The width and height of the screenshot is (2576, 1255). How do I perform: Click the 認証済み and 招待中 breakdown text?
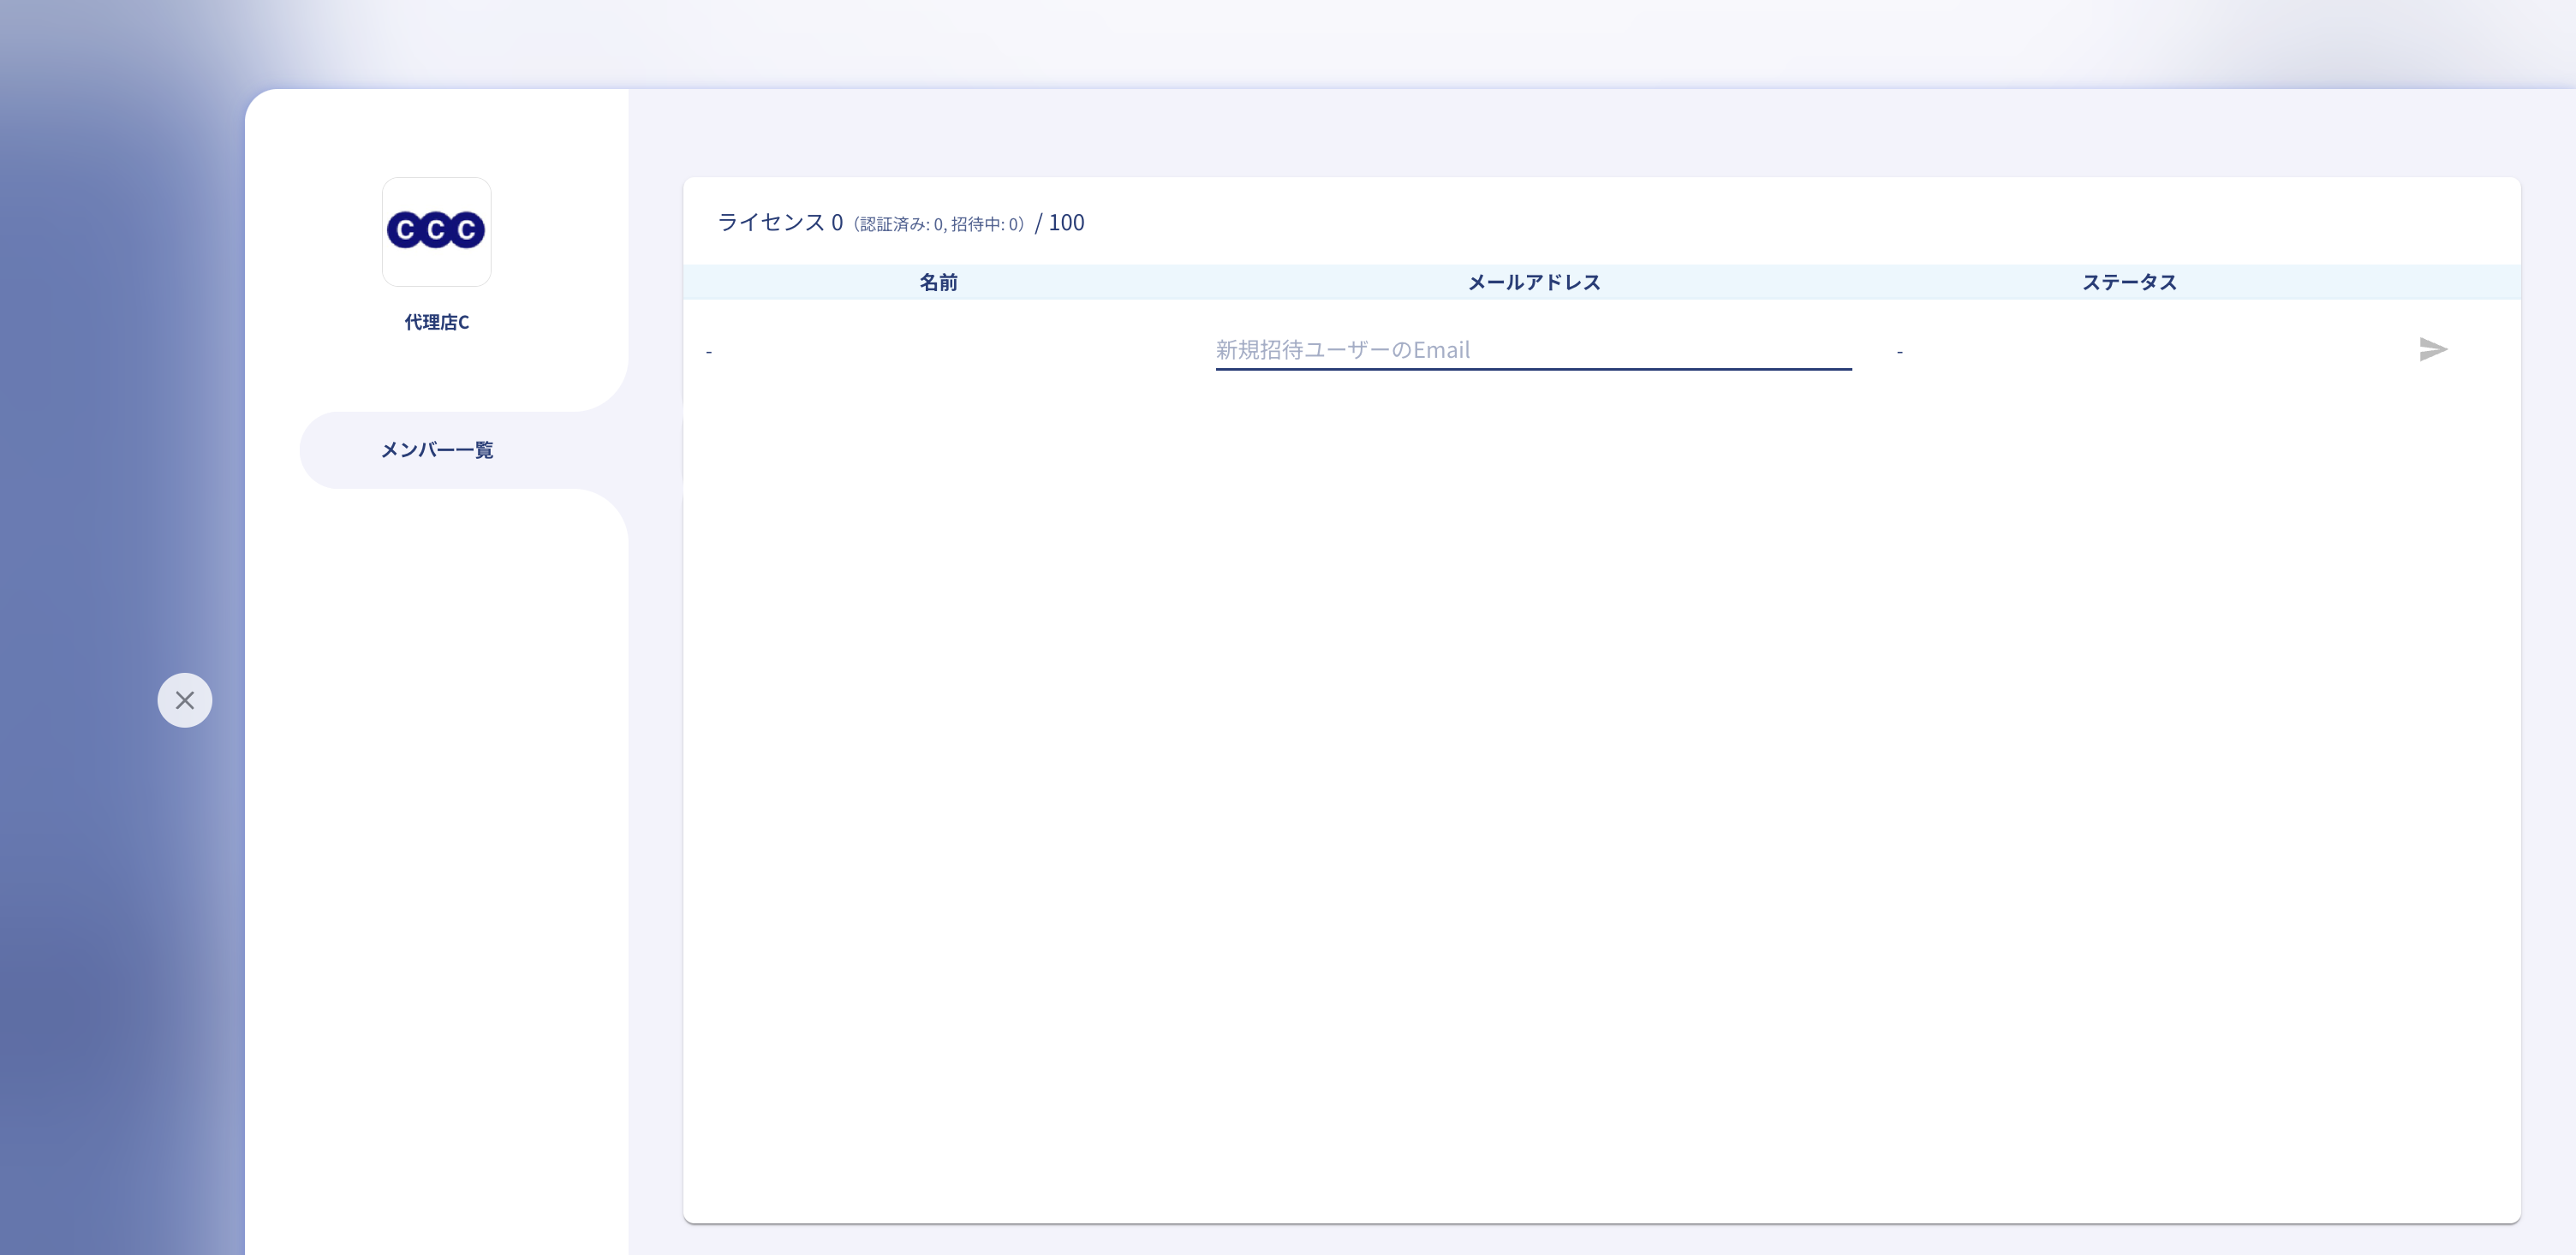coord(938,224)
